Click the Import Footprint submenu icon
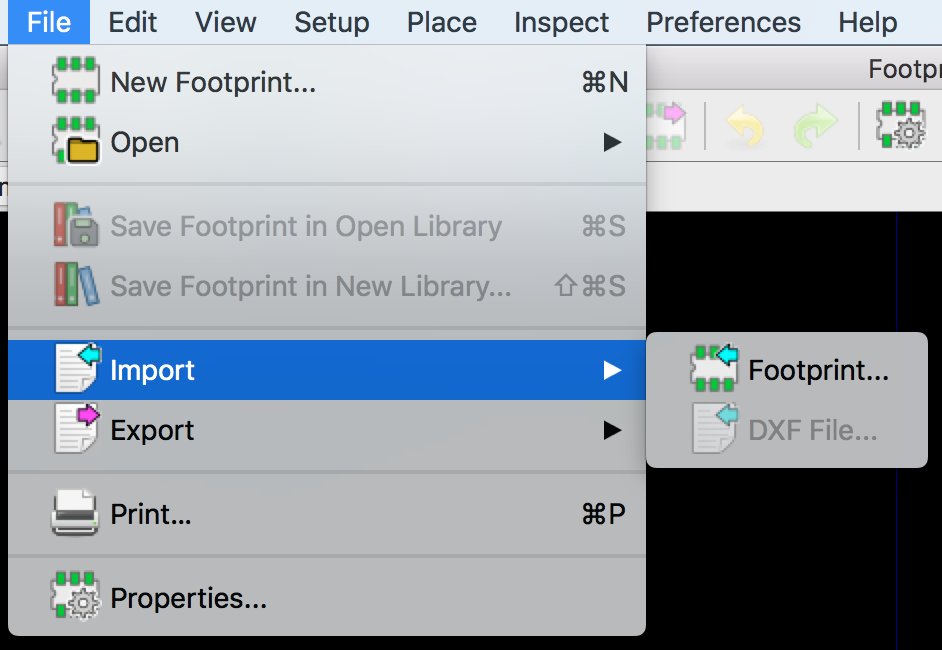Screen dimensions: 942x650 pyautogui.click(x=714, y=370)
